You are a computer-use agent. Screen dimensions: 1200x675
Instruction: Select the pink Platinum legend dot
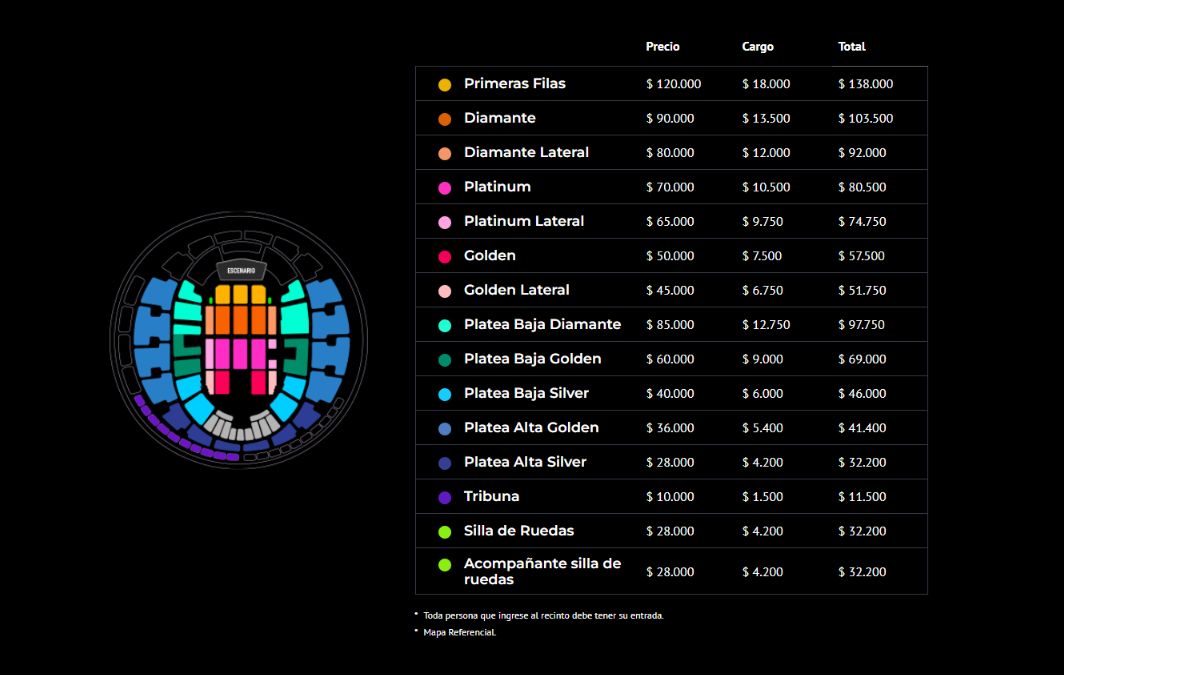445,188
